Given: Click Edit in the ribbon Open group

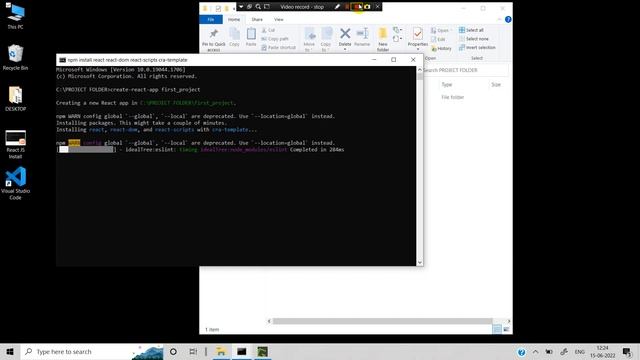Looking at the screenshot, I should pyautogui.click(x=438, y=39).
